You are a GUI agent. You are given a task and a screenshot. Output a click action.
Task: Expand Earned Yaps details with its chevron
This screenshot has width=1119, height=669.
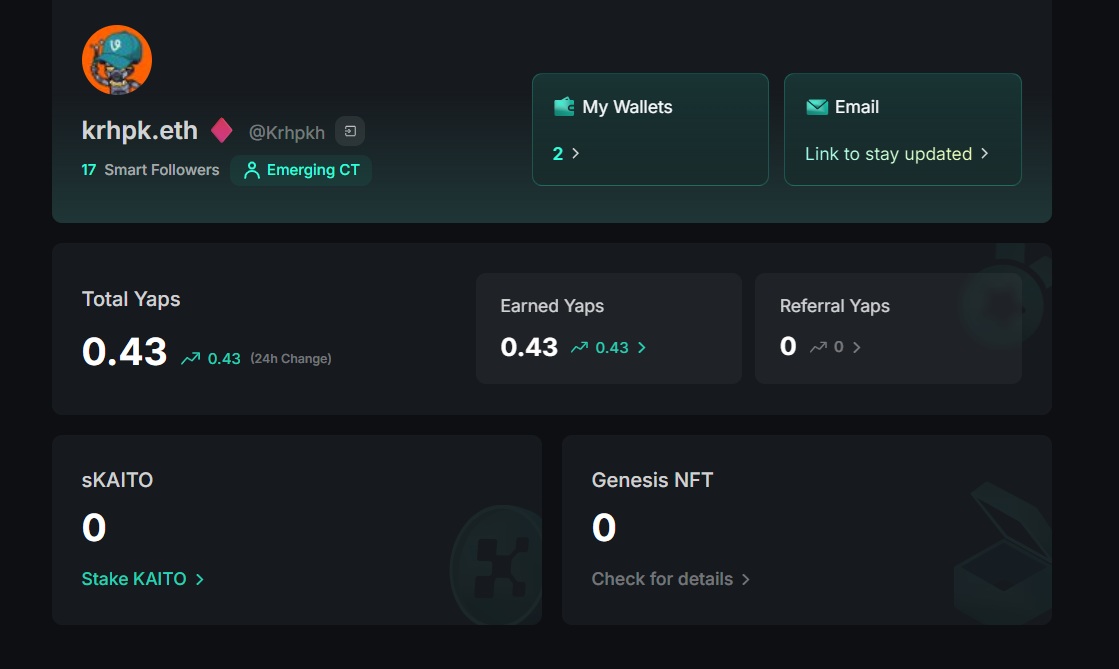click(641, 347)
